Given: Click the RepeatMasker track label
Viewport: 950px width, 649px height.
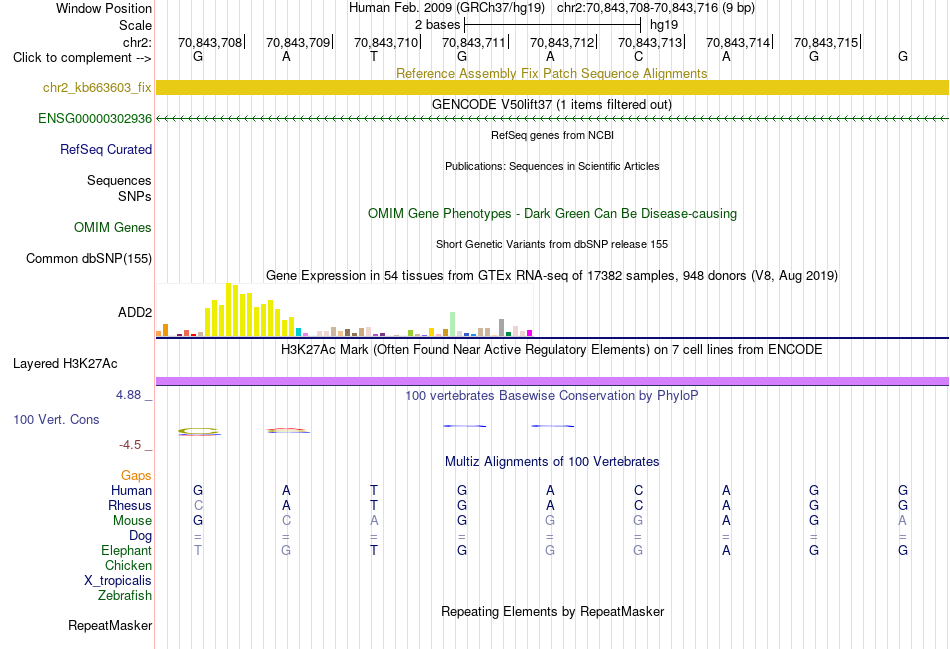Looking at the screenshot, I should tap(110, 625).
